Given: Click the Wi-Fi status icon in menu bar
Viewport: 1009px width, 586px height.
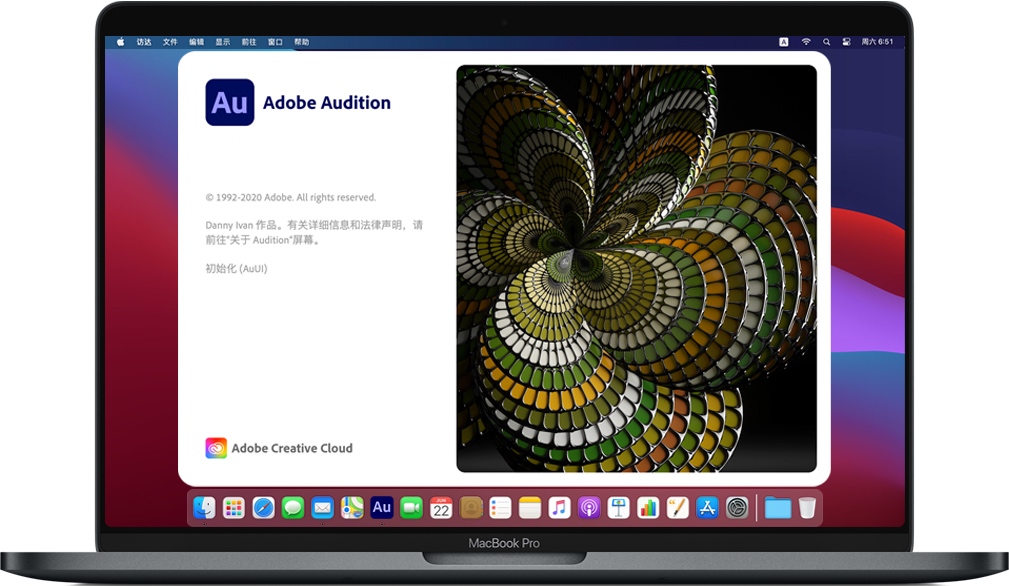Looking at the screenshot, I should pyautogui.click(x=805, y=42).
